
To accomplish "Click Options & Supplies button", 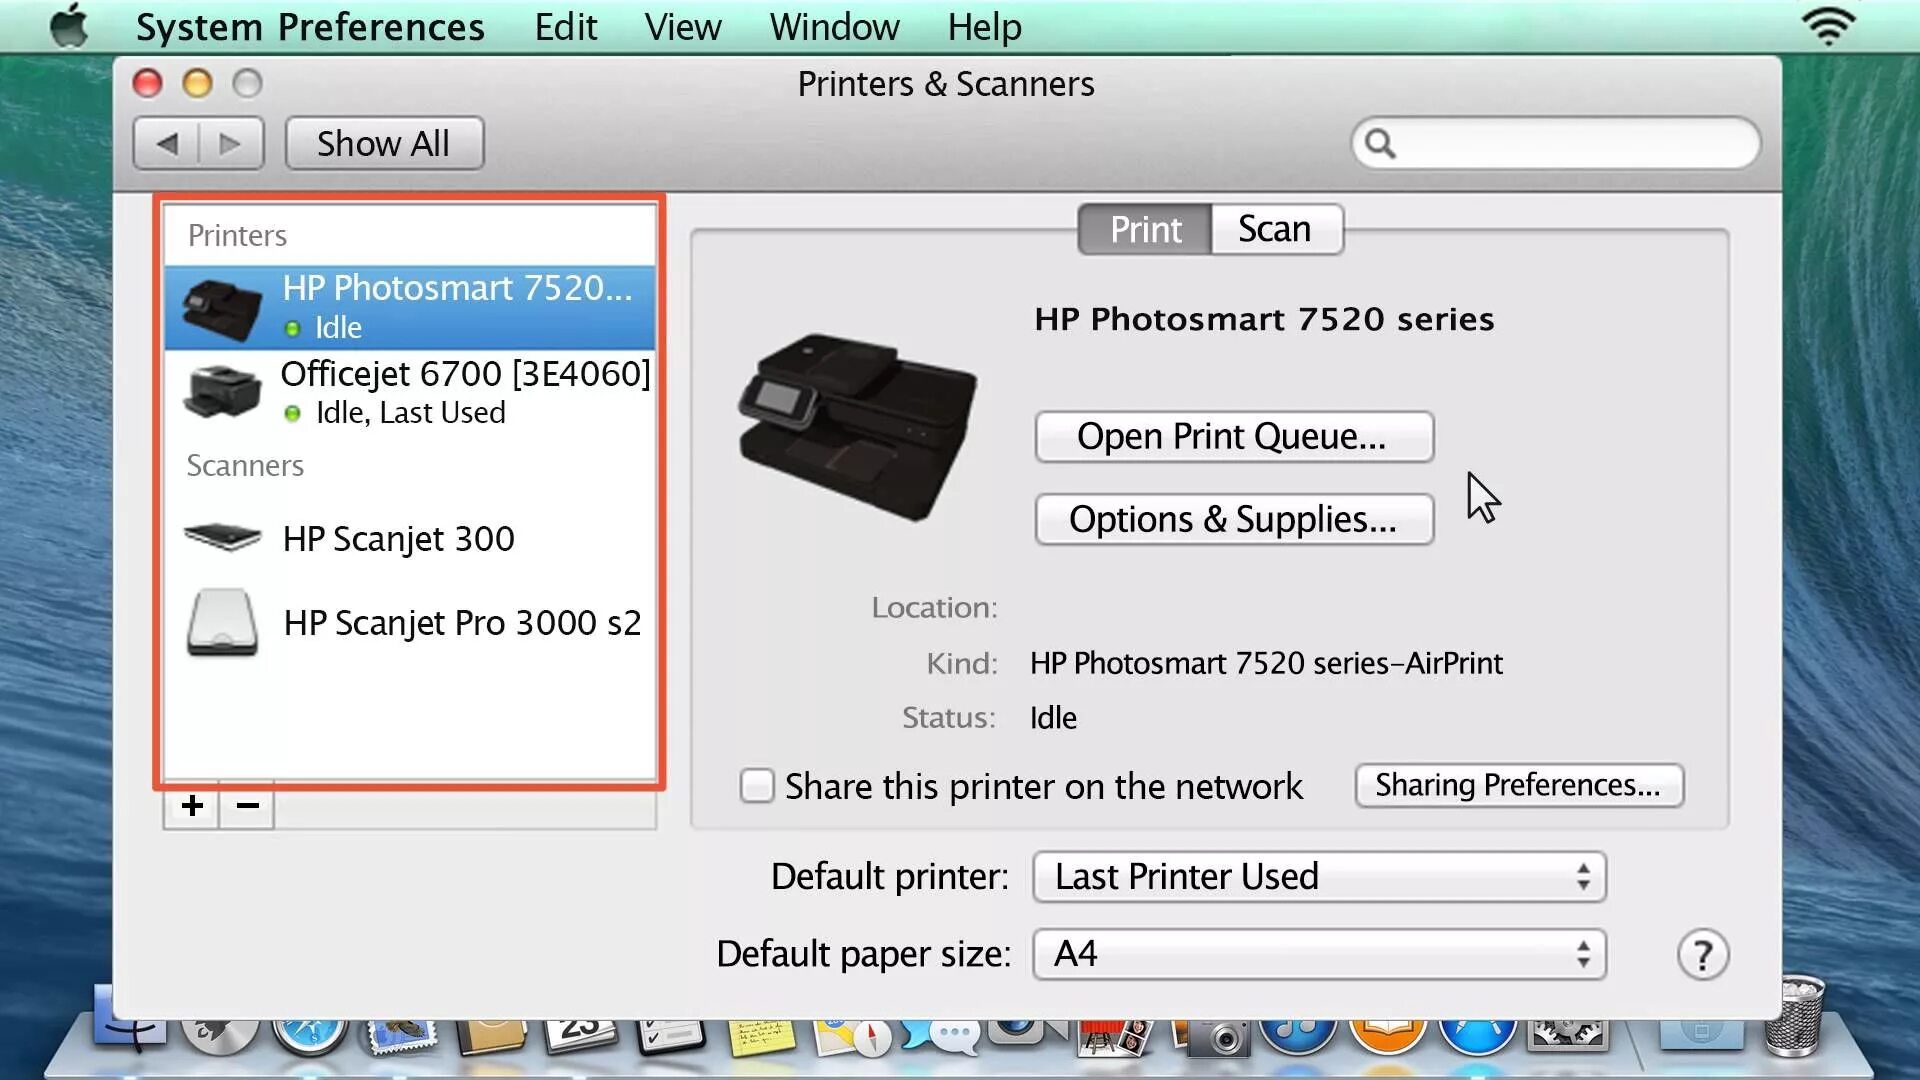I will click(x=1234, y=520).
